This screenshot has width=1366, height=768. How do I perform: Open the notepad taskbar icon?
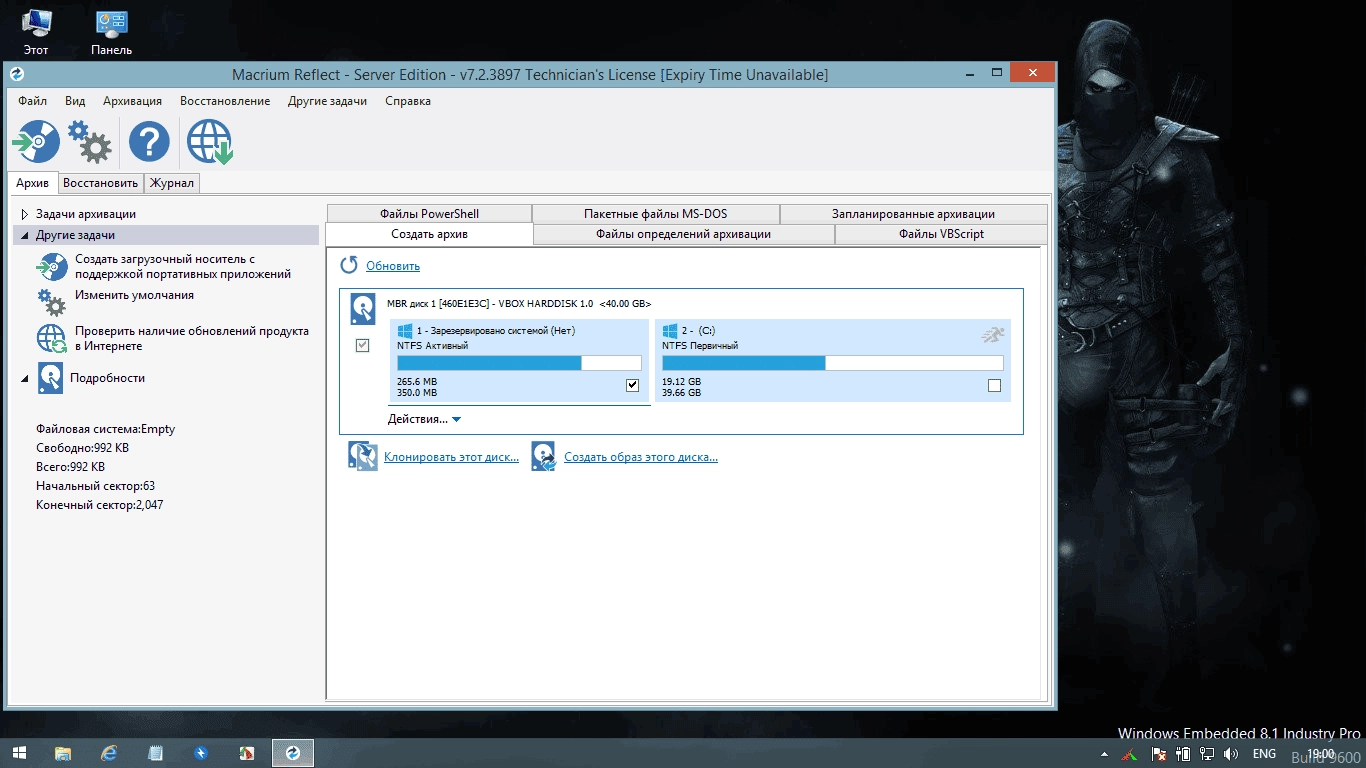coord(155,753)
